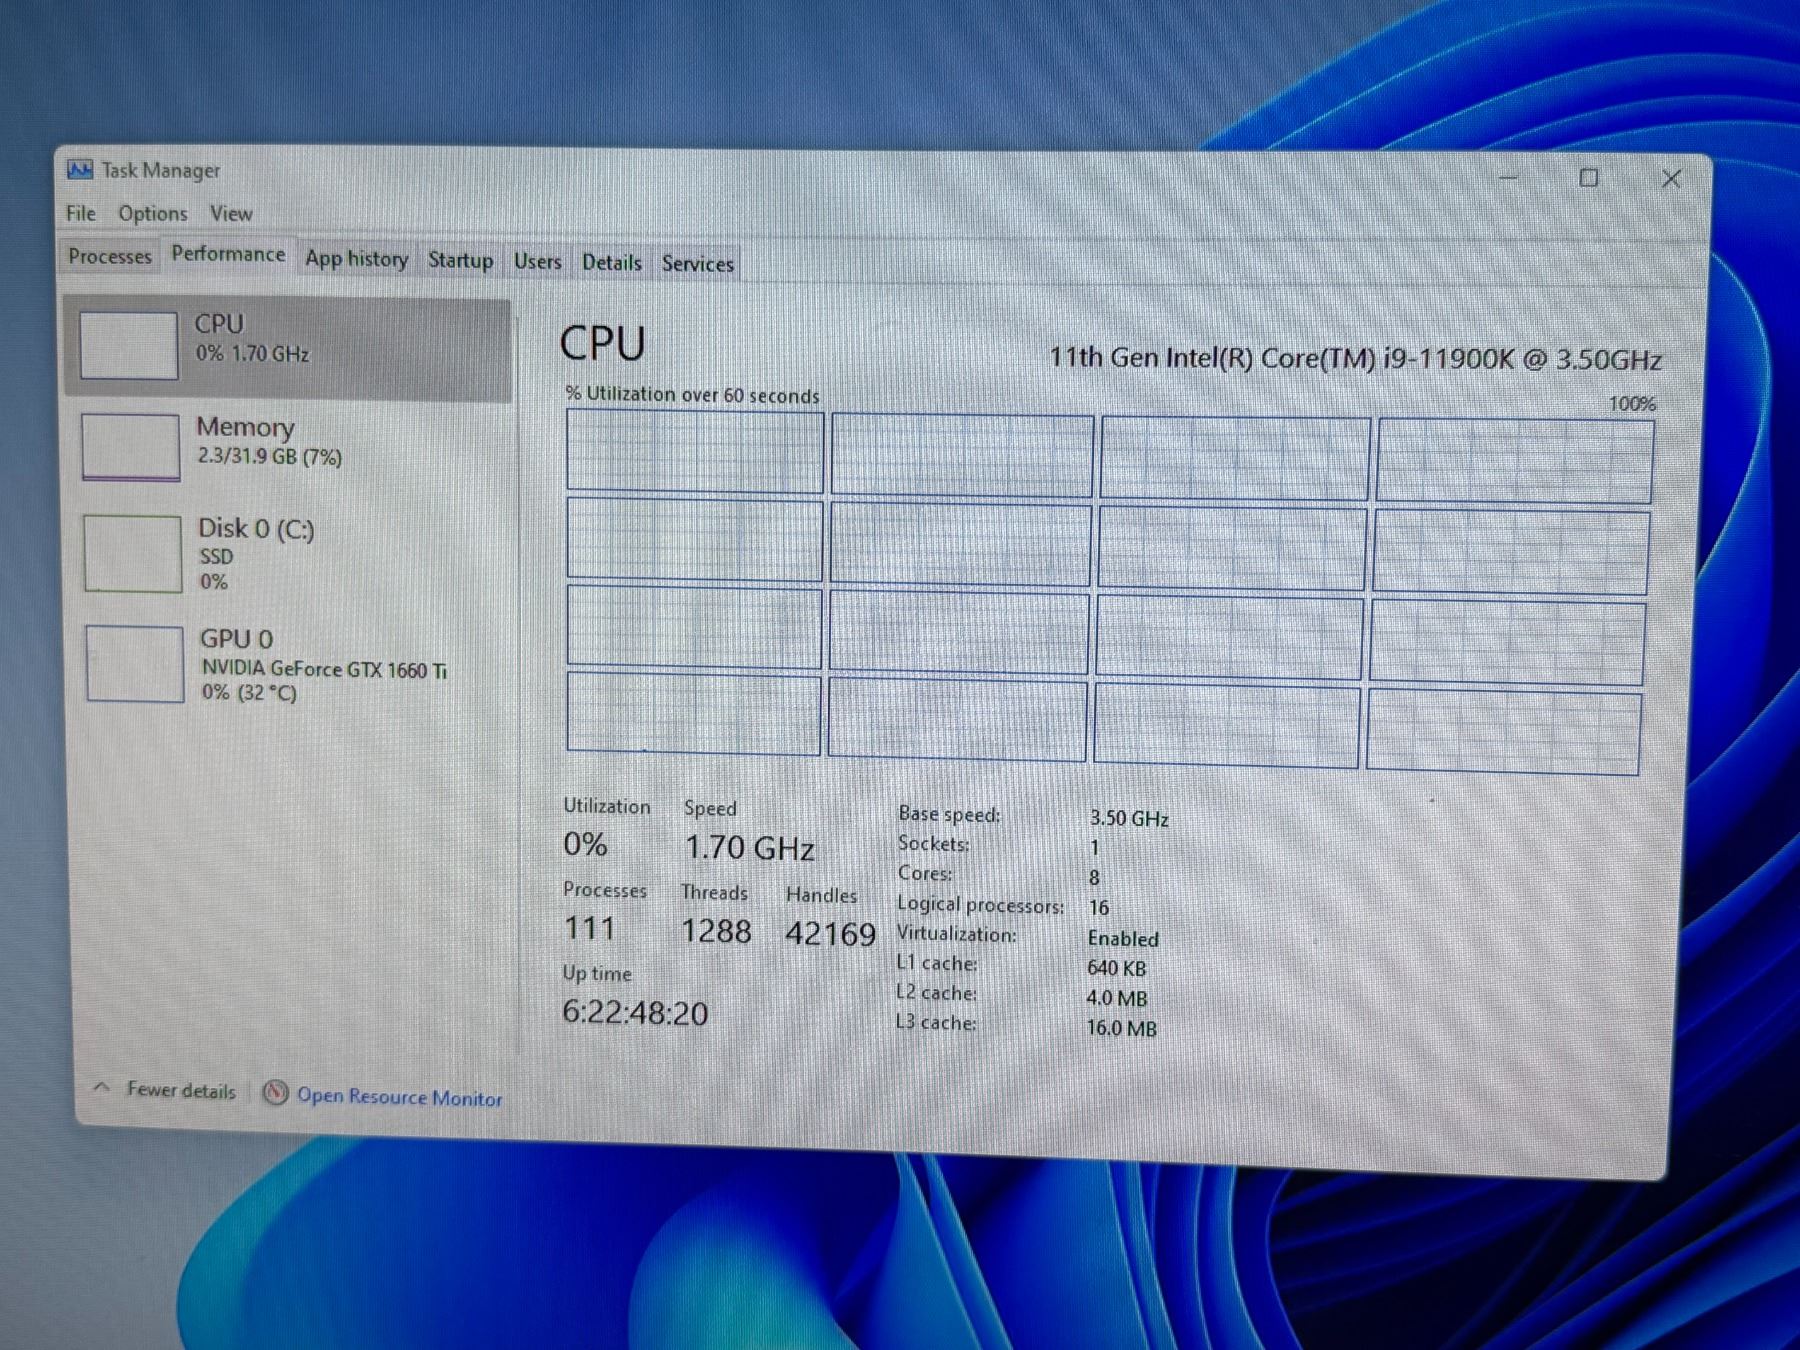Viewport: 1800px width, 1350px height.
Task: Select the Memory usage graph thumbnail
Action: pyautogui.click(x=131, y=447)
